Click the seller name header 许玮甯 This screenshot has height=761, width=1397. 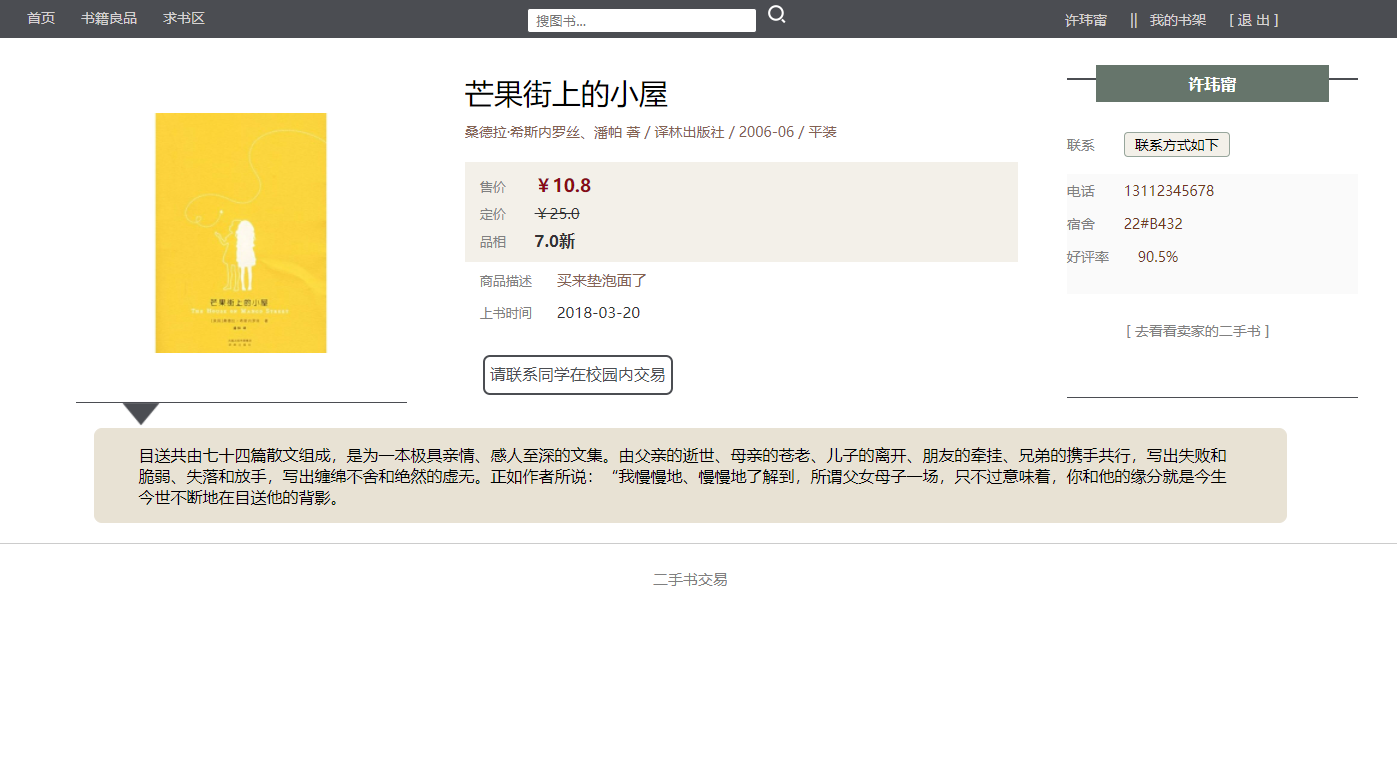[1212, 84]
